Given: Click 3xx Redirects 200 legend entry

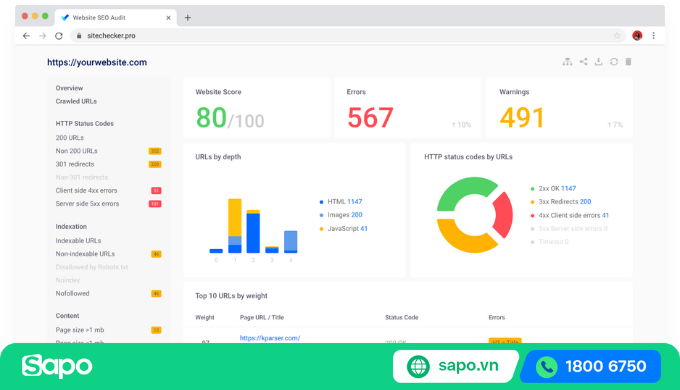Looking at the screenshot, I should [x=561, y=202].
